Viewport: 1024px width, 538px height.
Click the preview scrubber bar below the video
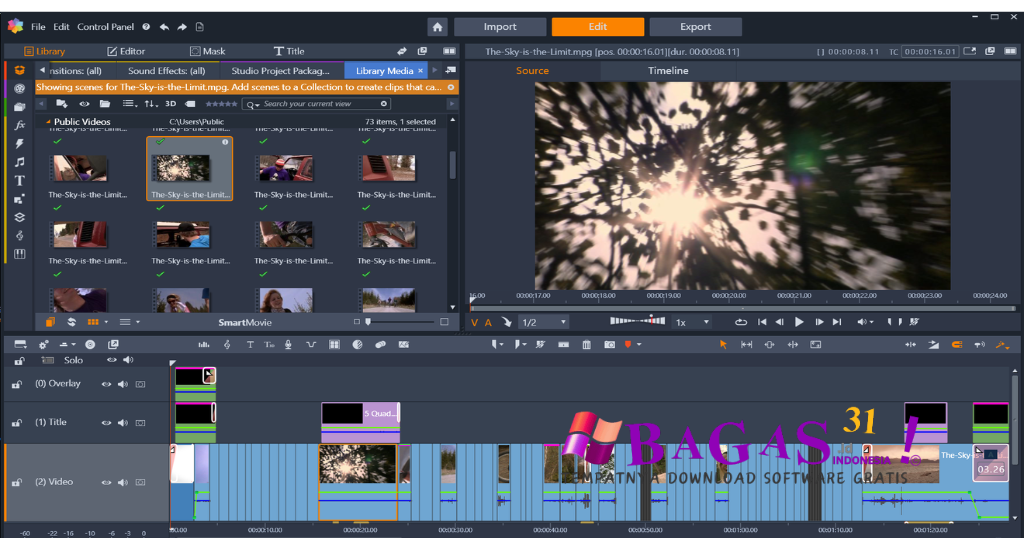tap(742, 308)
